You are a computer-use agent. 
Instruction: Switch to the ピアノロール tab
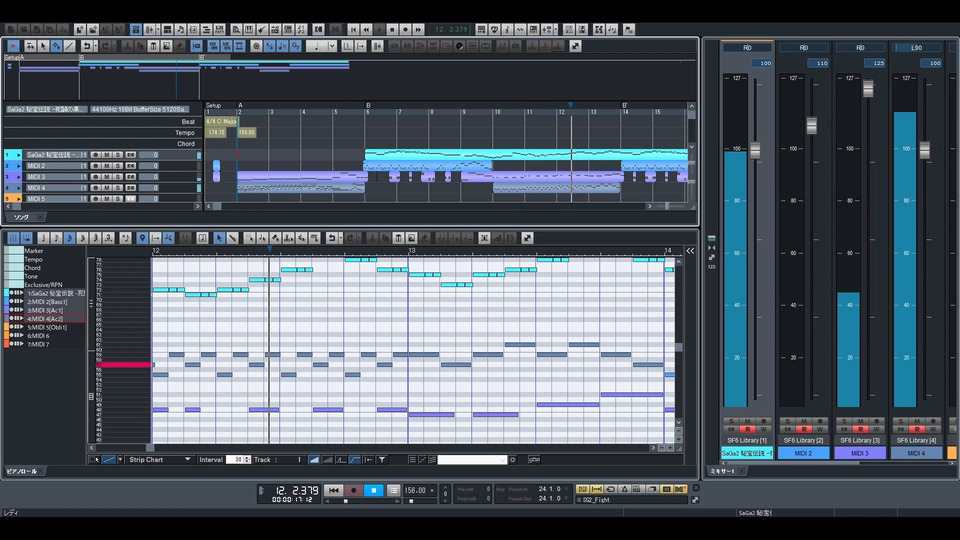(22, 471)
